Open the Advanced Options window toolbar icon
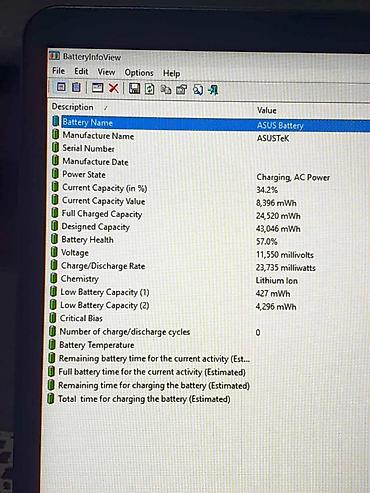370x493 pixels. [x=98, y=88]
